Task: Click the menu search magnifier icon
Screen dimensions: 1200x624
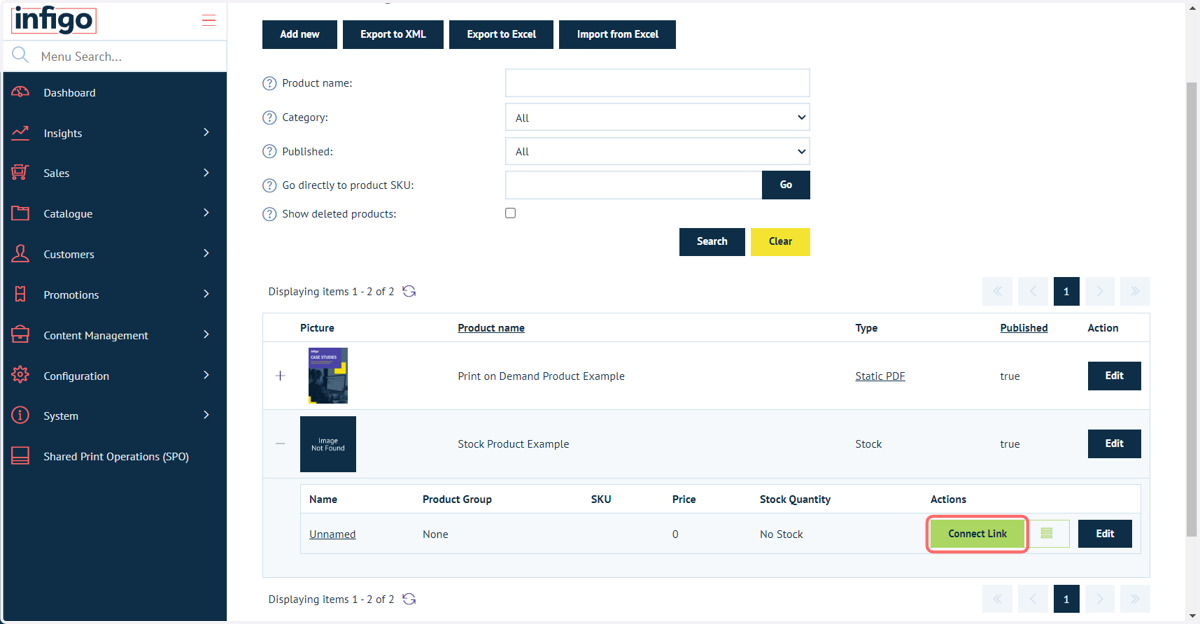Action: (20, 55)
